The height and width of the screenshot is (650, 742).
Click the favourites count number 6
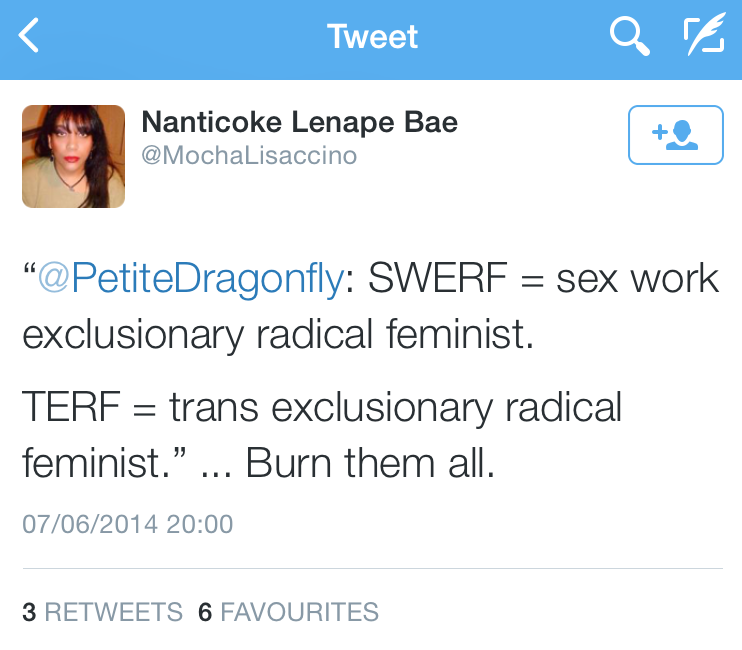point(205,612)
